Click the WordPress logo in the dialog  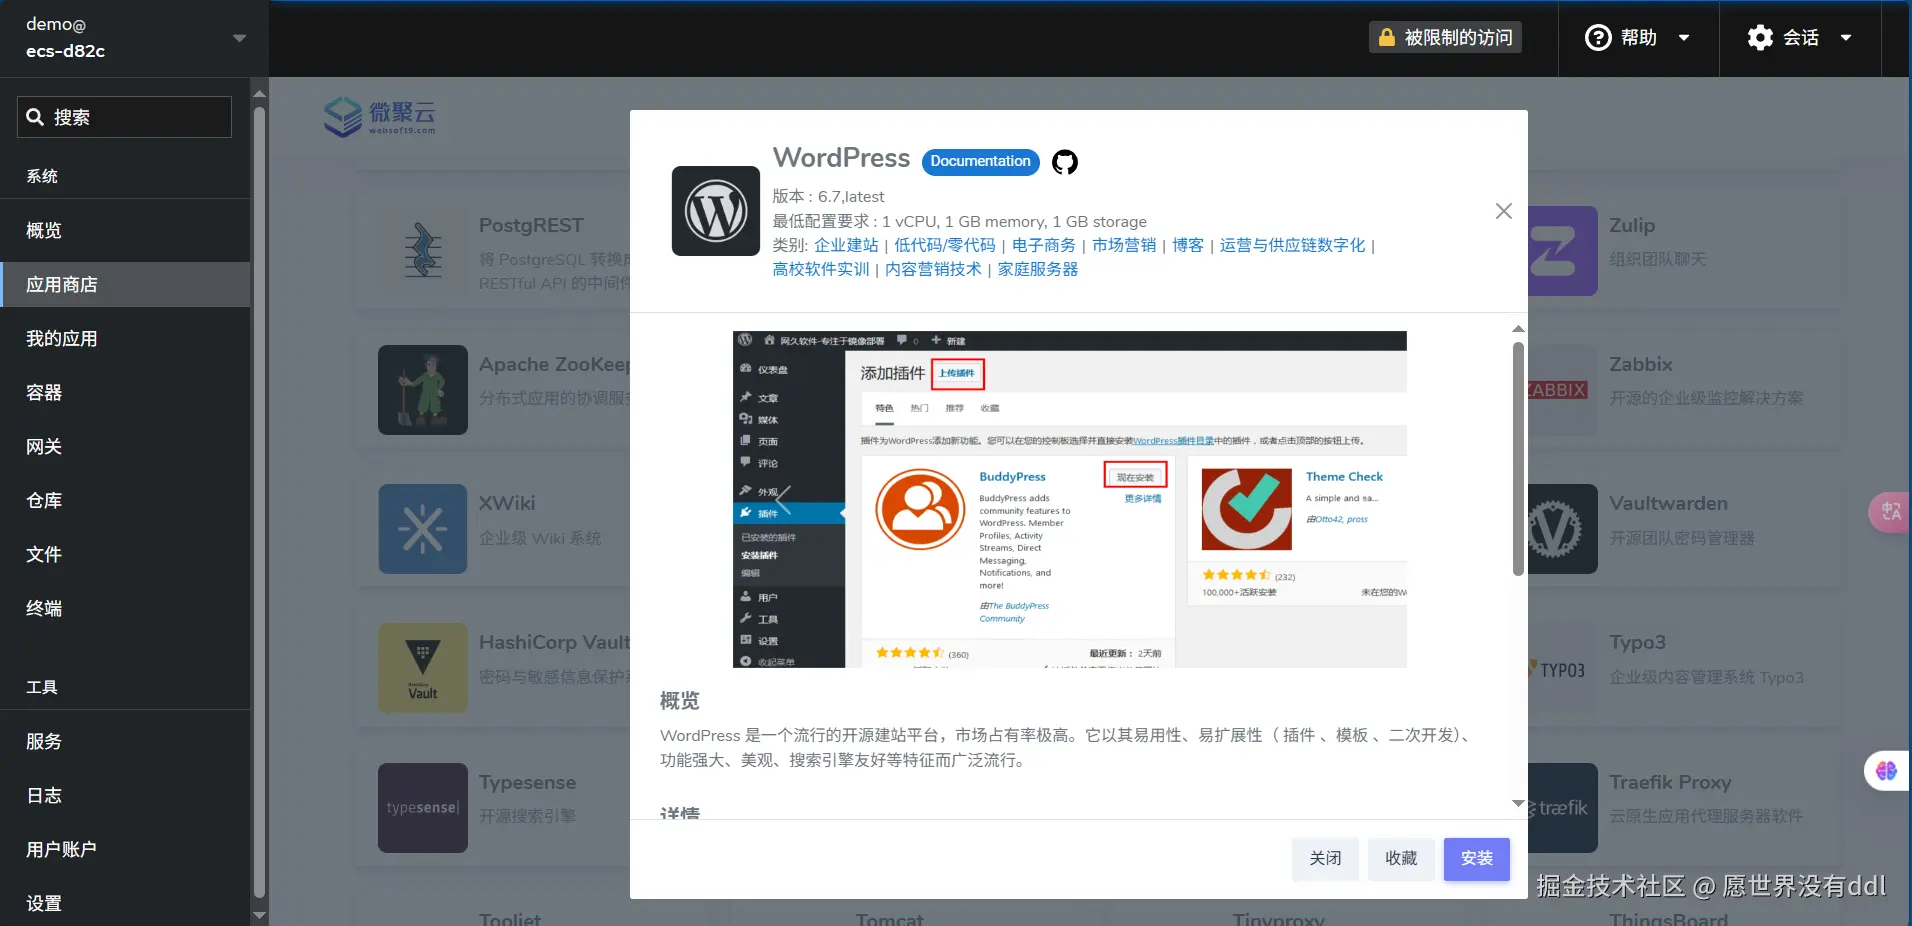click(x=716, y=211)
